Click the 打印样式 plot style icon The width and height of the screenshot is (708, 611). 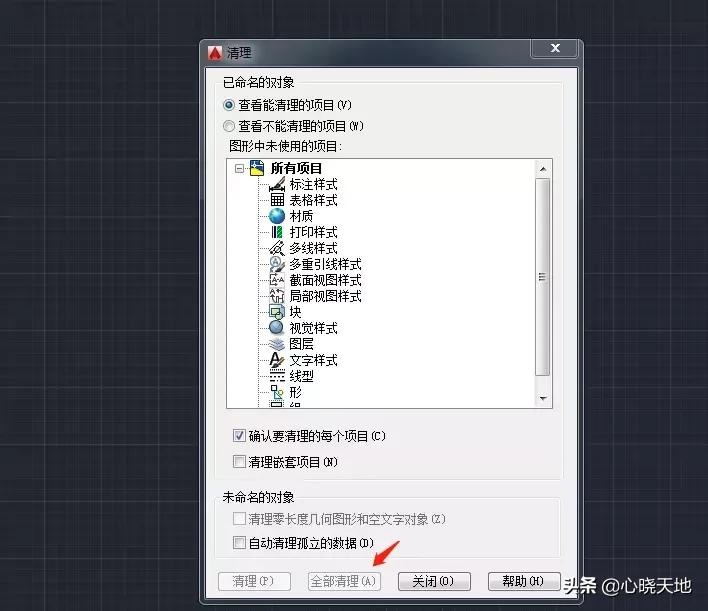point(277,232)
